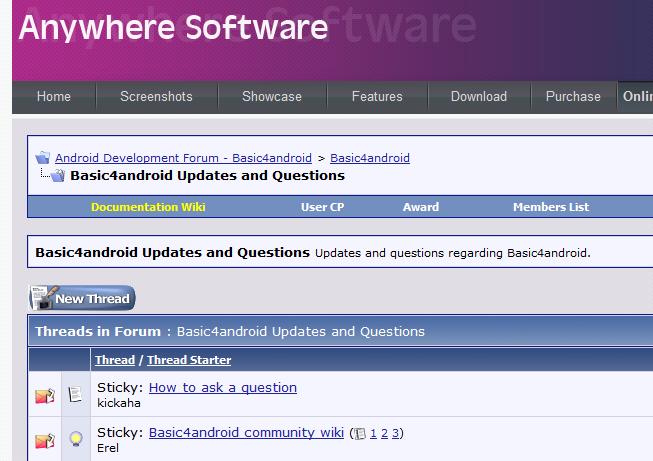Click the current-forum folder icon beside Updates and Questions

58,176
